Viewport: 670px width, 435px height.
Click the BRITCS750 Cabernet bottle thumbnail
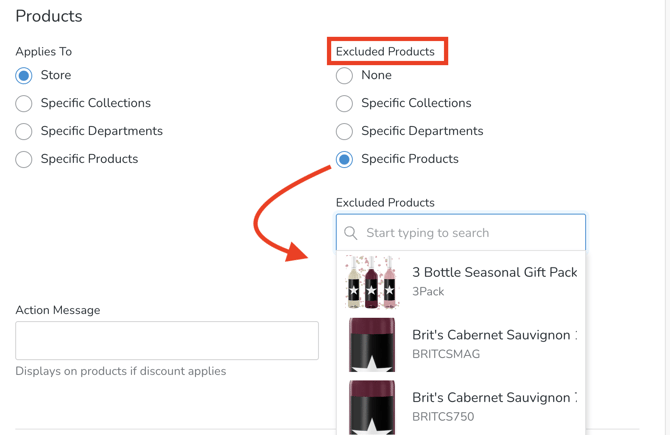[x=372, y=406]
